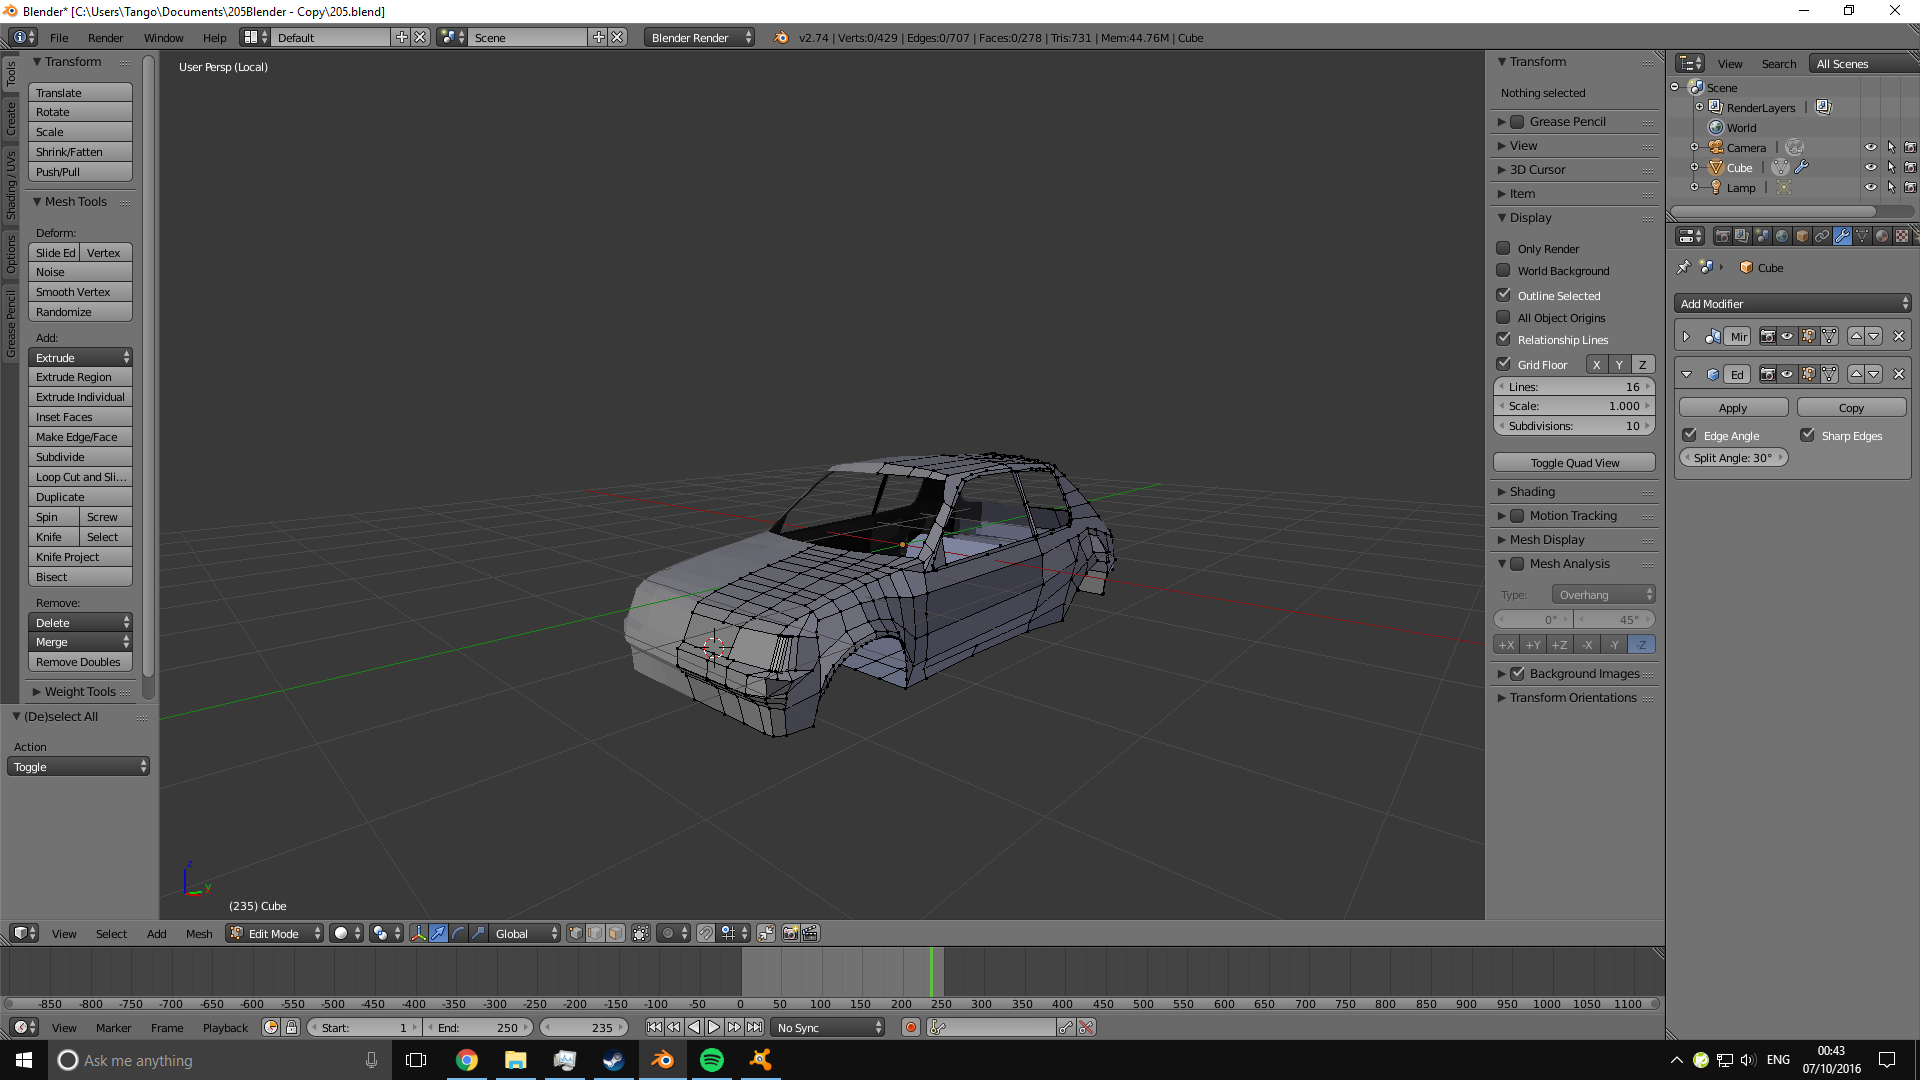Open the Edit Mode selector dropdown
1920x1080 pixels.
click(x=275, y=933)
